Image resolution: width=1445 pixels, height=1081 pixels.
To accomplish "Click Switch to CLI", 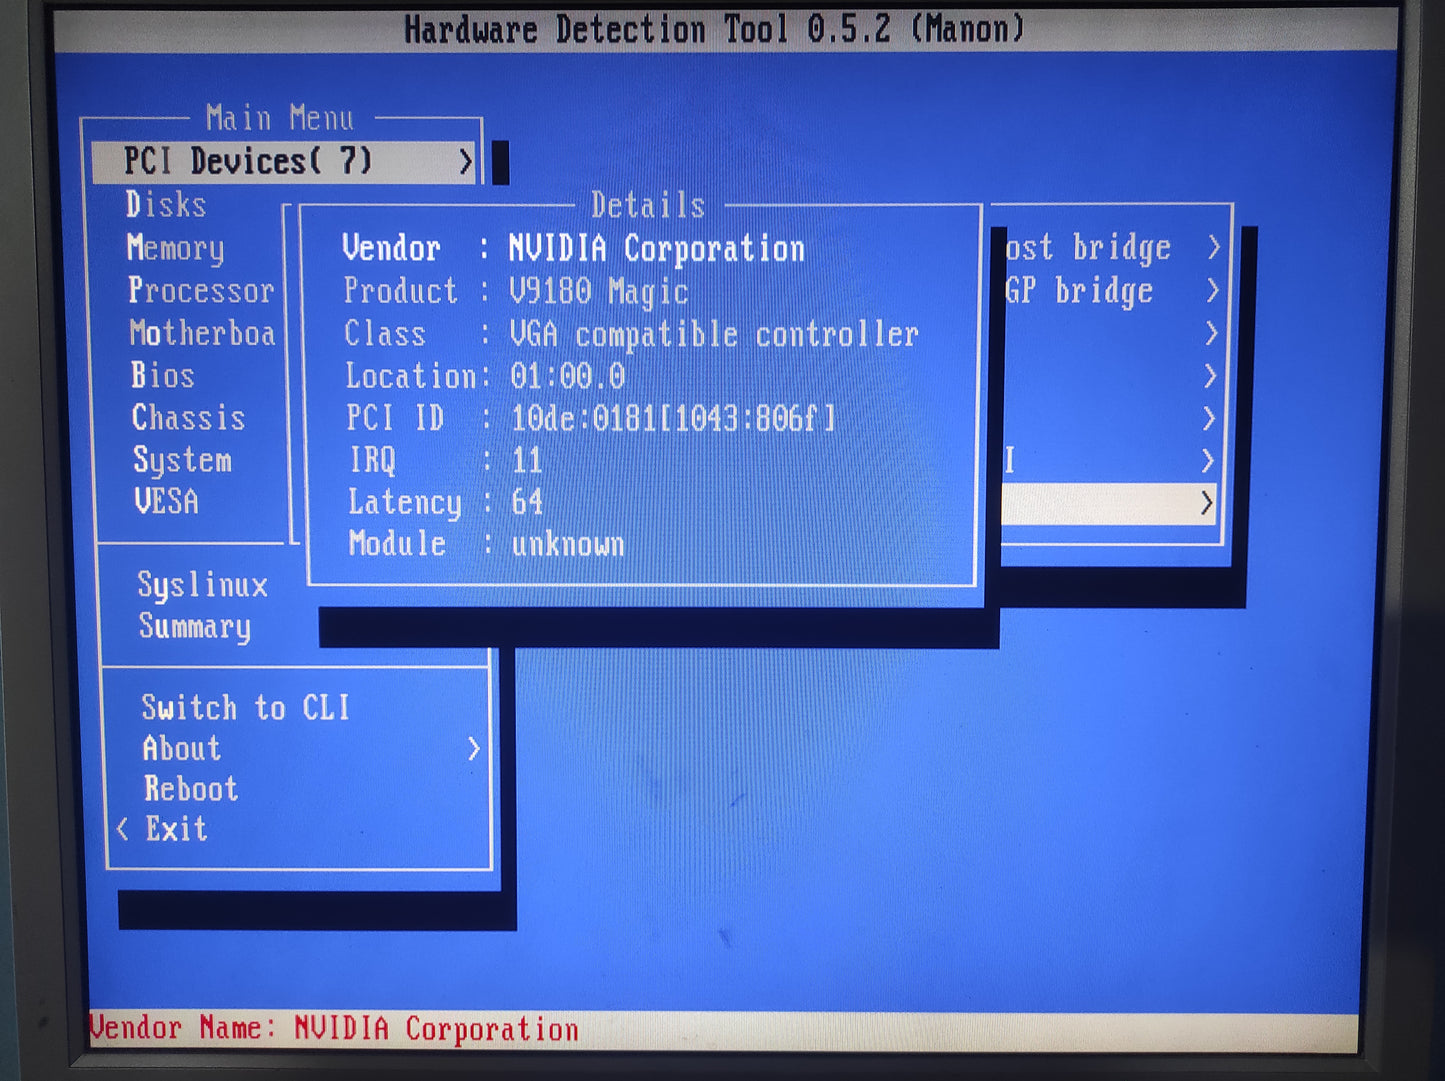I will [x=245, y=708].
